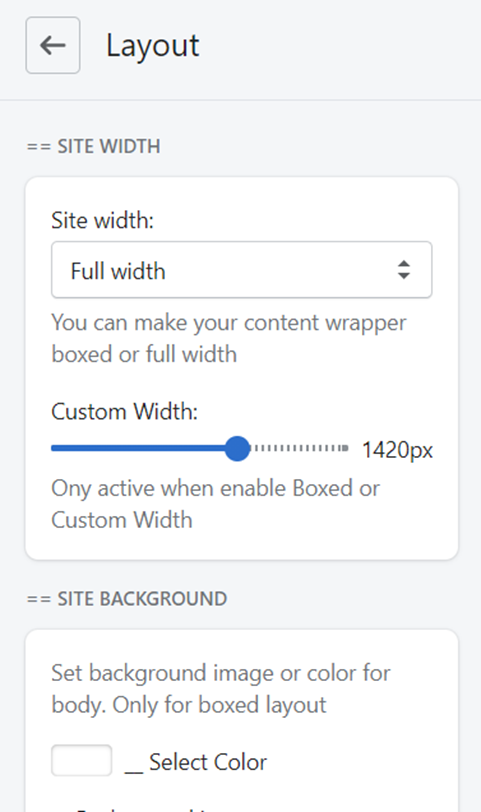481x812 pixels.
Task: Click the __ Select Color label
Action: click(x=196, y=762)
